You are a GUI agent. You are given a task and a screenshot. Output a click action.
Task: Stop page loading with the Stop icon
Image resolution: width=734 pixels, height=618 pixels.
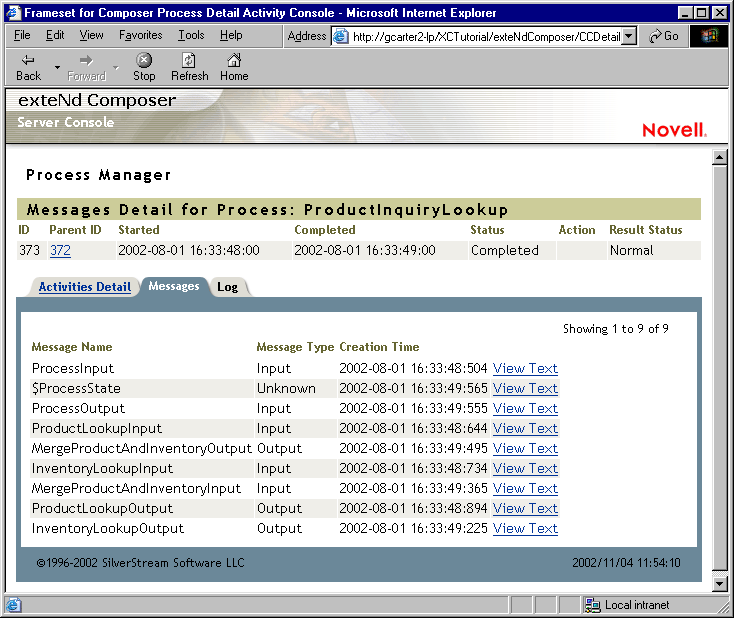point(144,67)
